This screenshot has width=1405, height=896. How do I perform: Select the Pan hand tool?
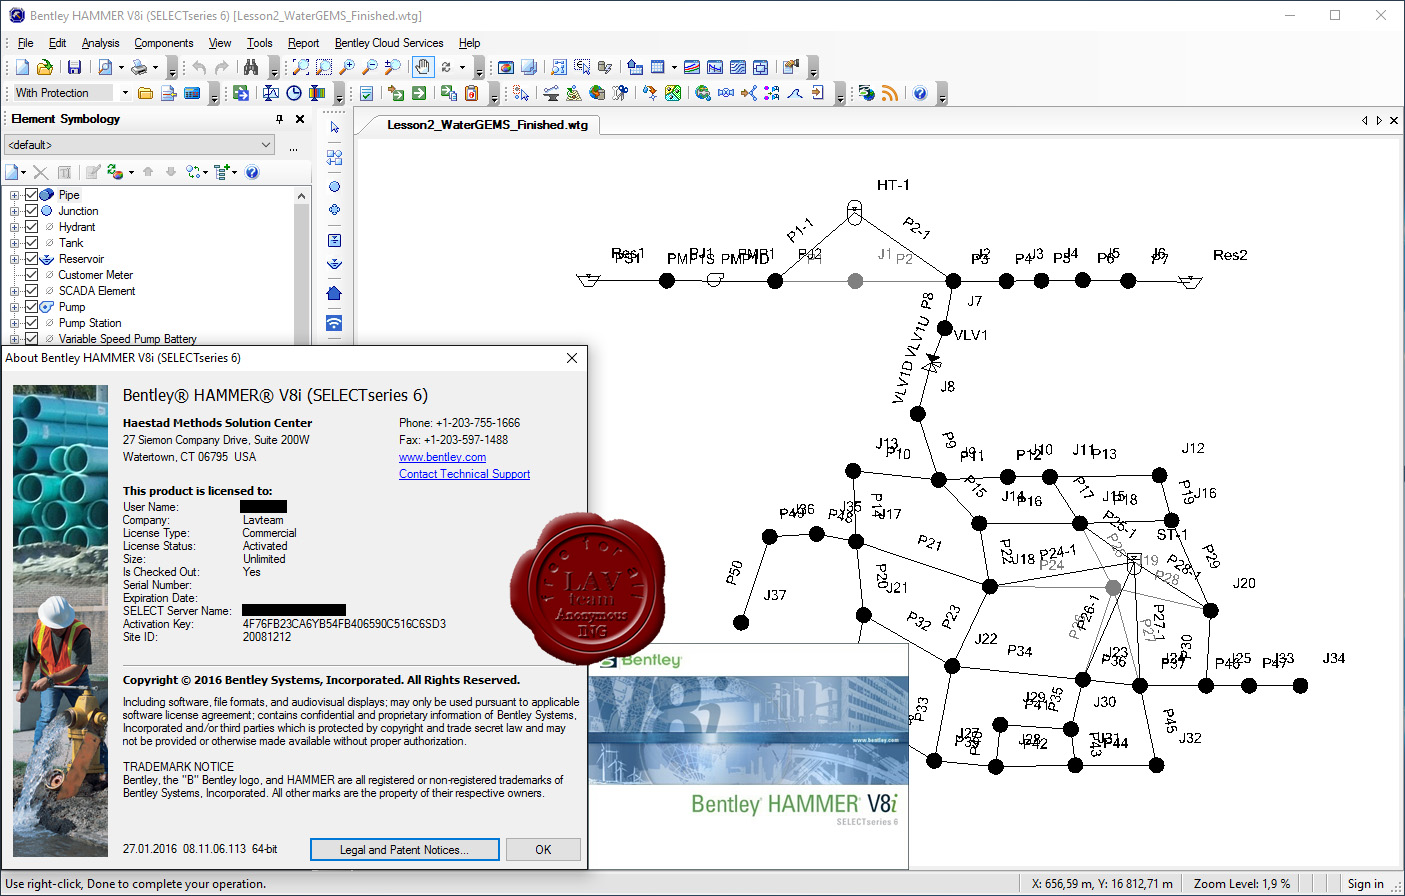[x=423, y=67]
